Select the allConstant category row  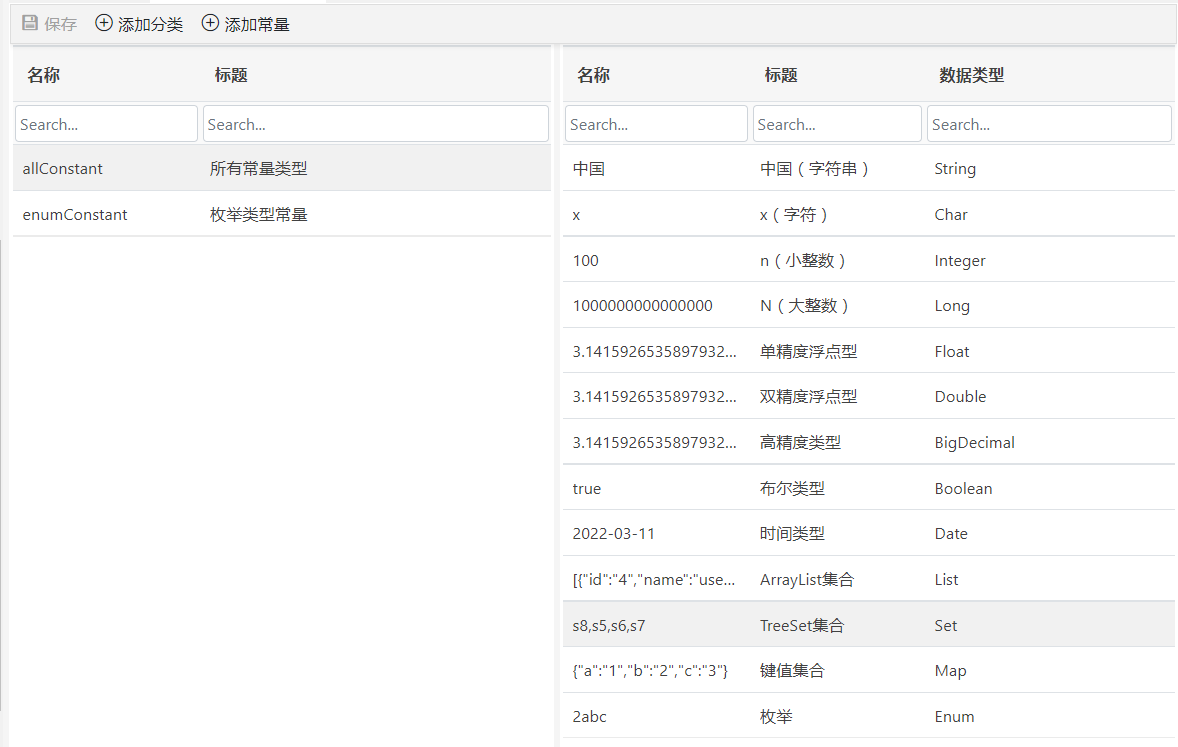tap(281, 169)
